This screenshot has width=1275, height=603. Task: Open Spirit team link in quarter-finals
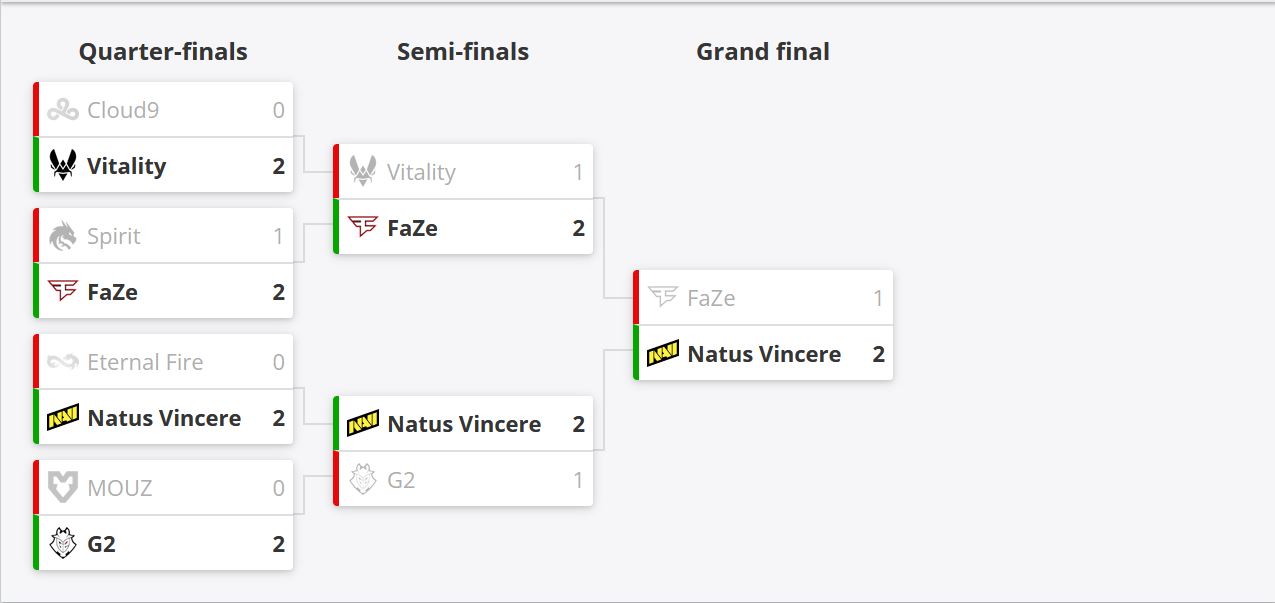(114, 236)
